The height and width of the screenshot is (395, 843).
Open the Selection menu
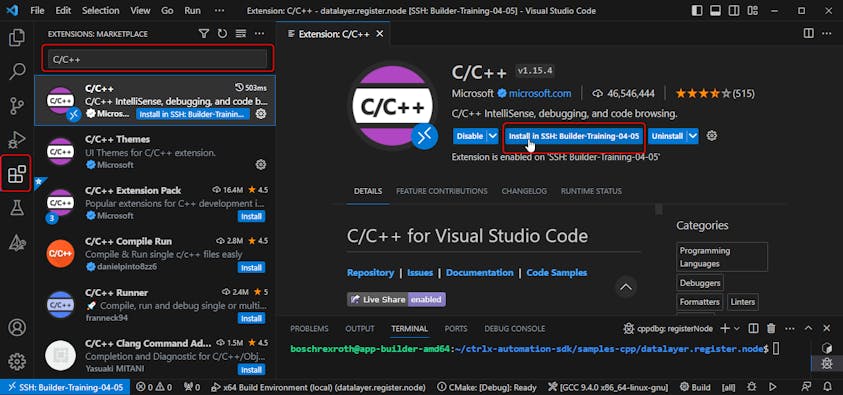point(101,10)
